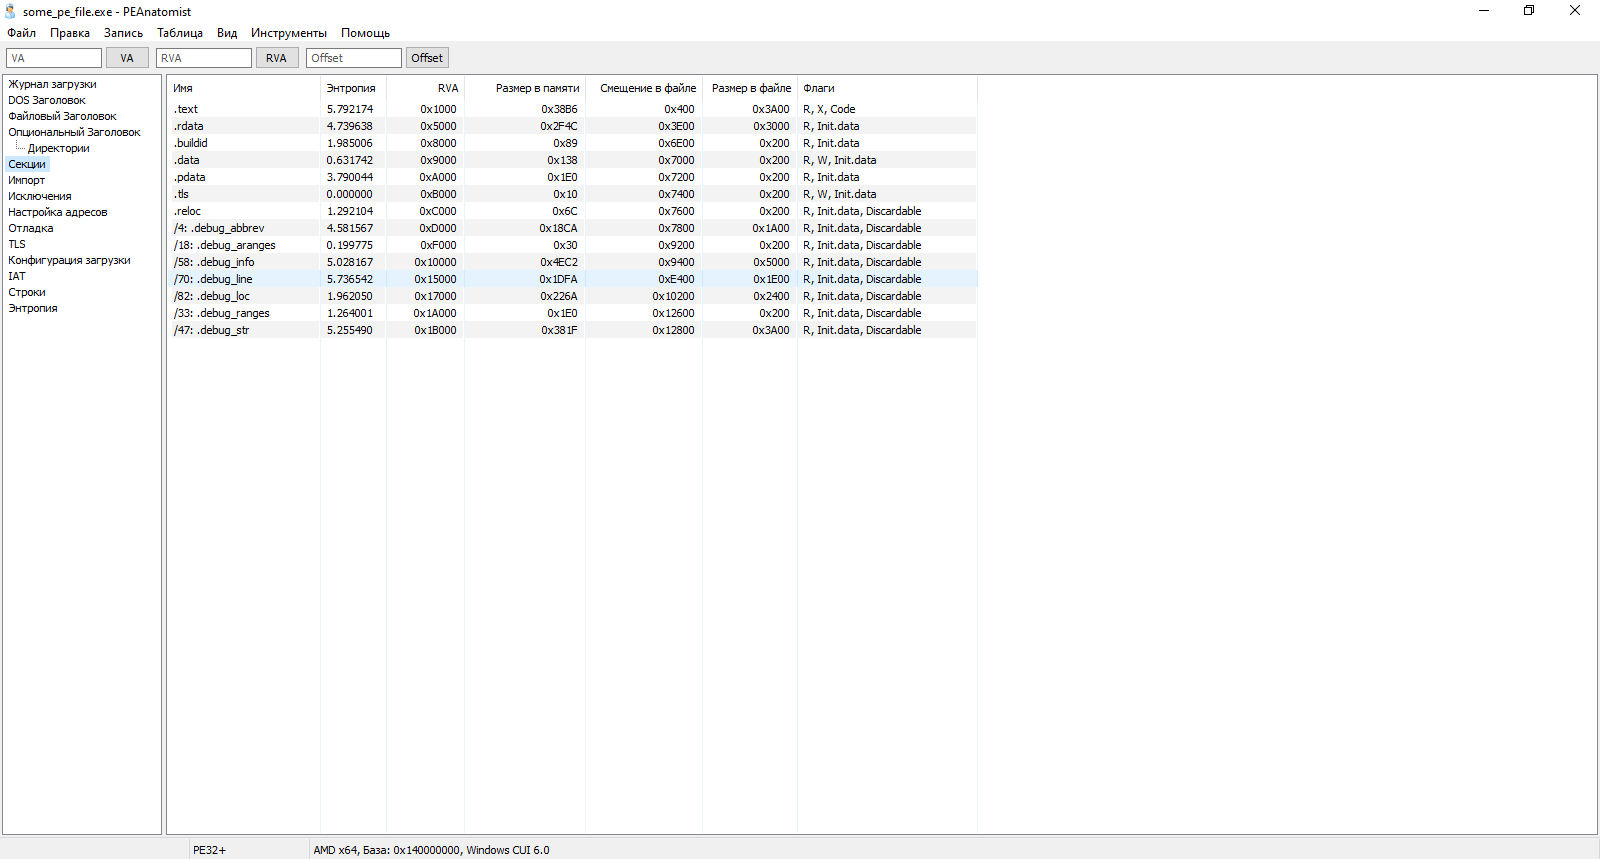Open Энтропия in the navigation tree

(33, 308)
